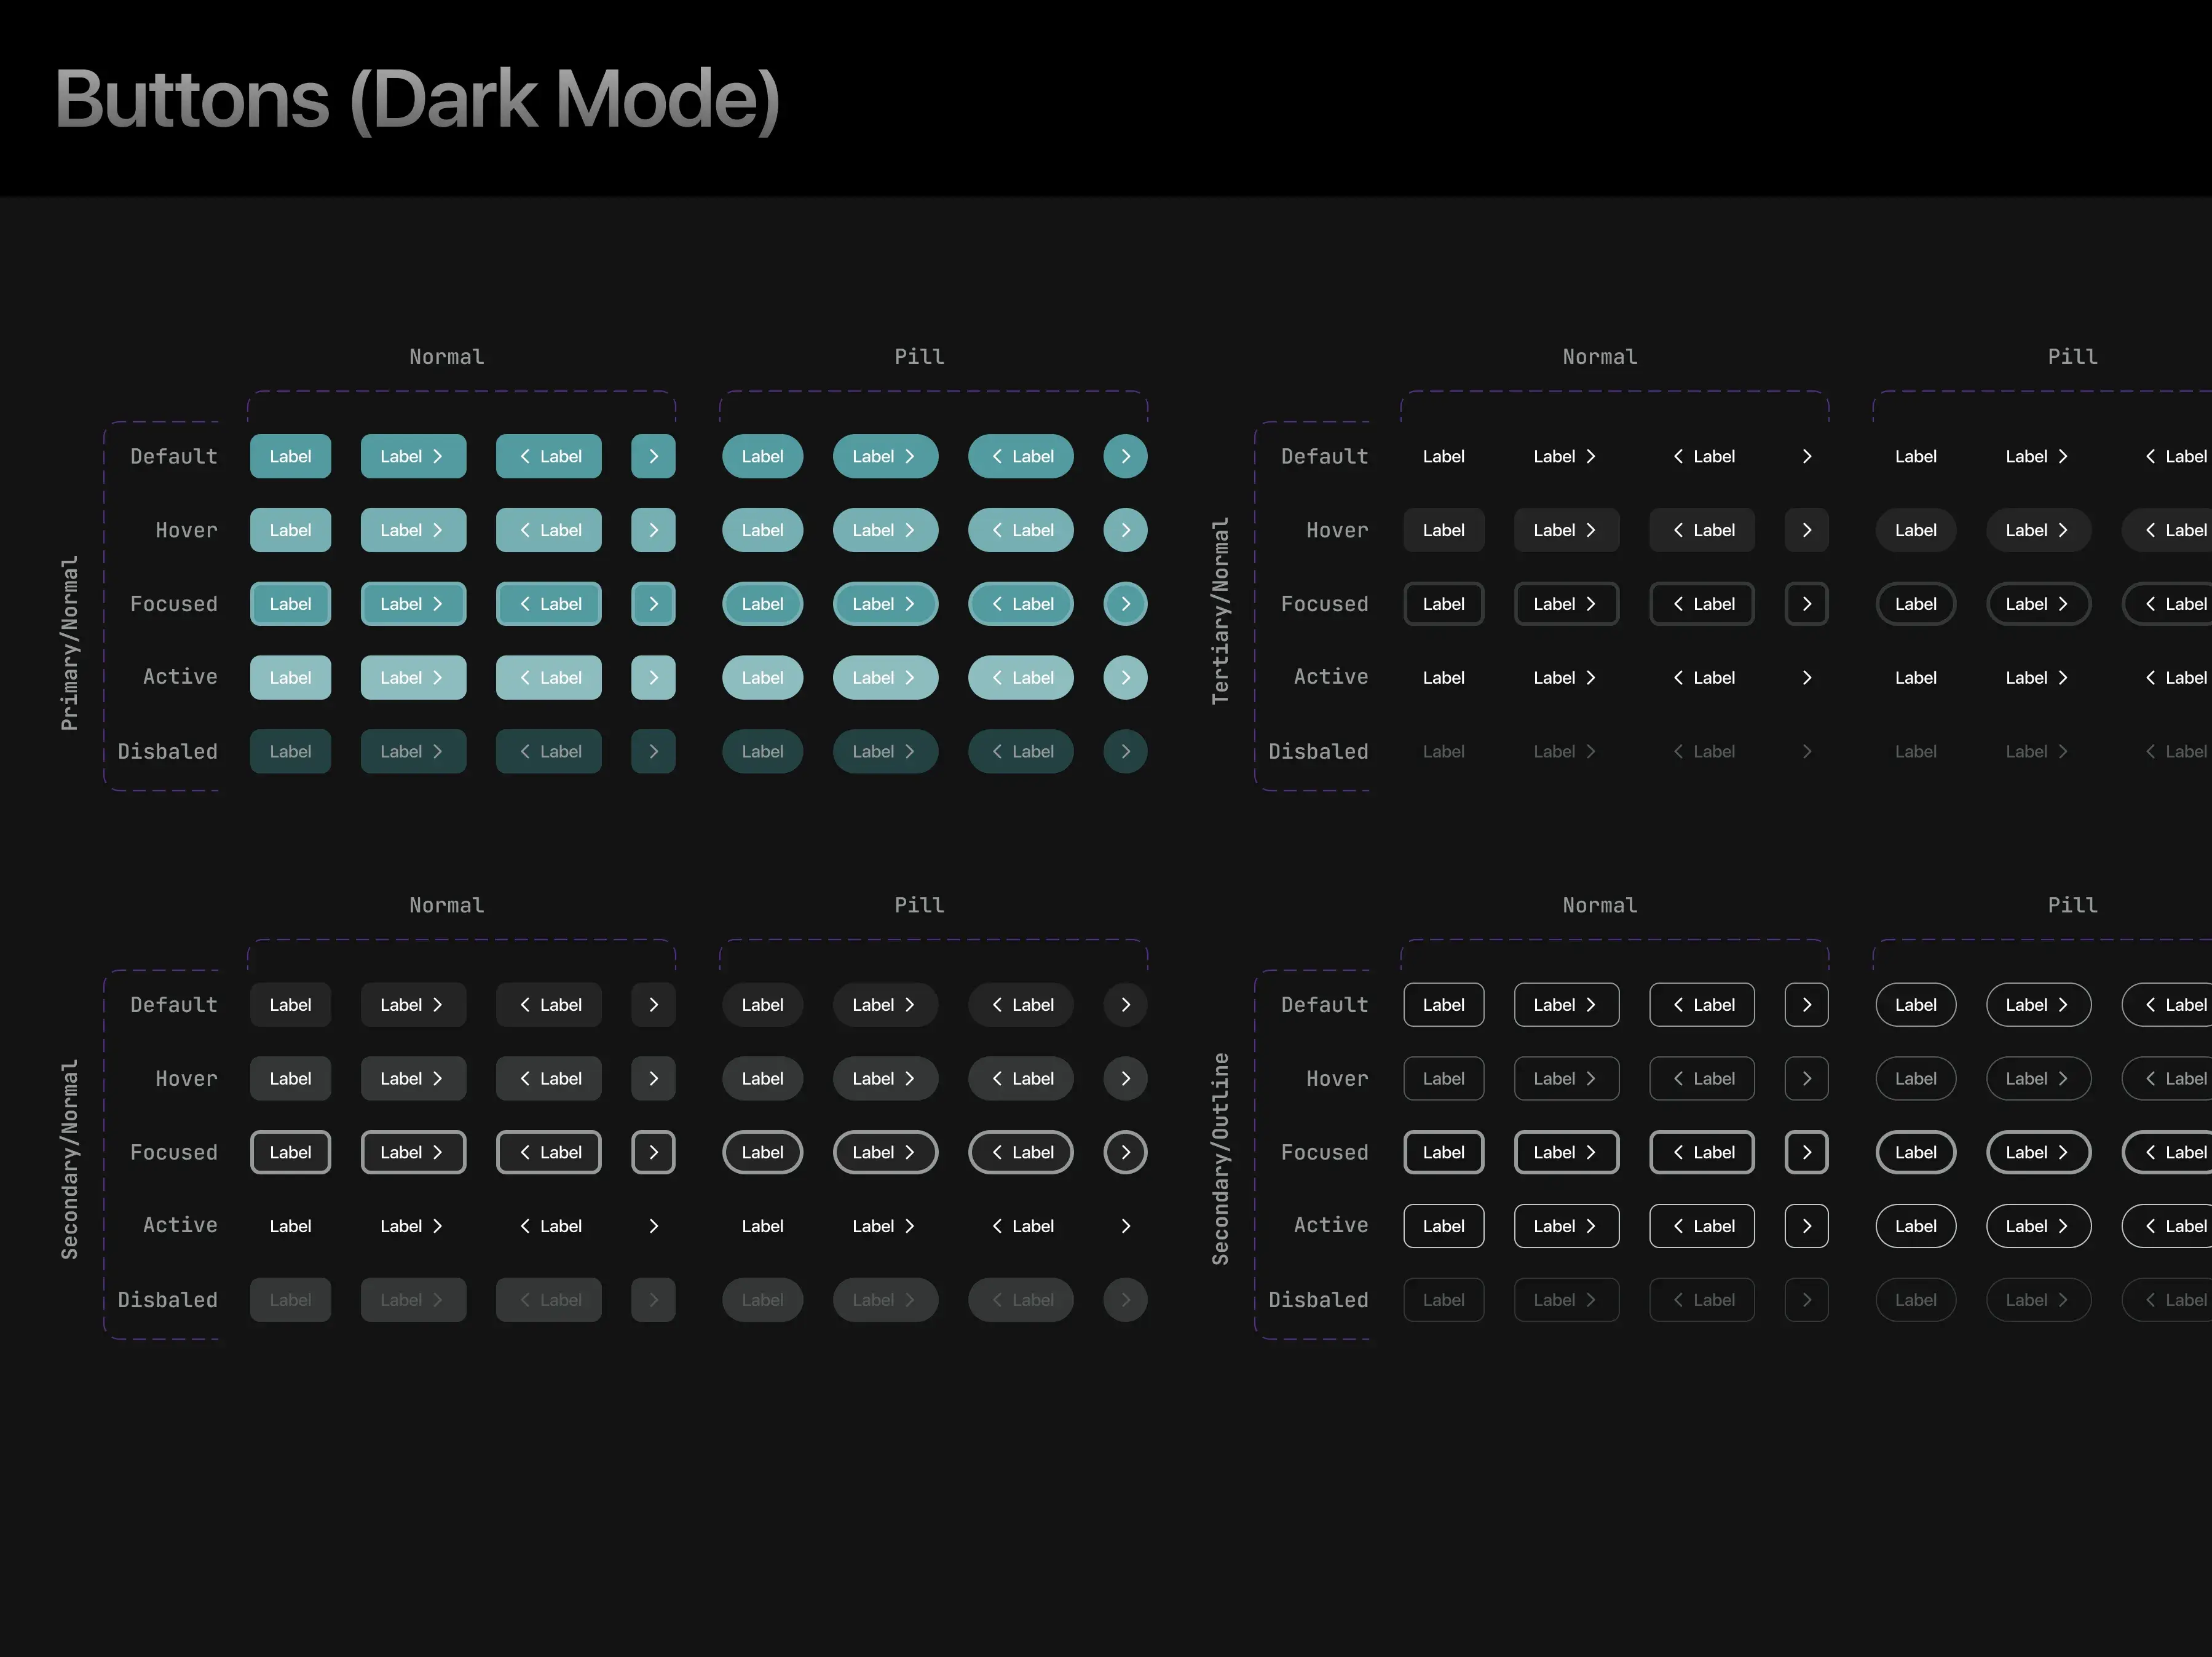Image resolution: width=2212 pixels, height=1657 pixels.
Task: Click Primary Pill Disabled round chevron button
Action: click(1125, 751)
